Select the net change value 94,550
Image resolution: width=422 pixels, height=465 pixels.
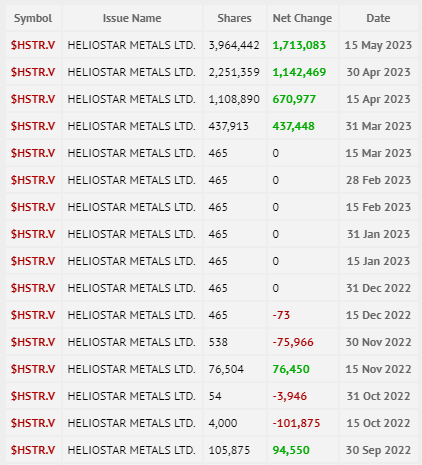point(291,450)
